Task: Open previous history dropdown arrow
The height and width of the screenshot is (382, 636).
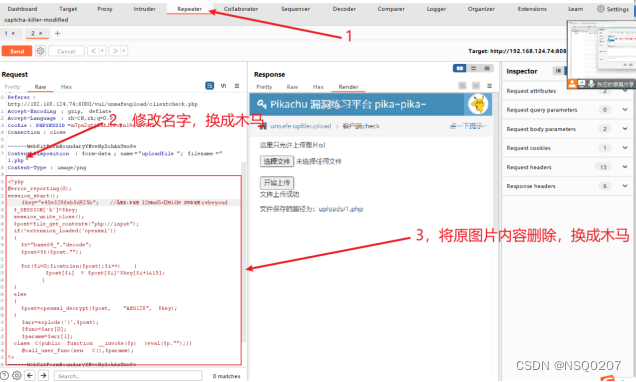Action: coord(102,51)
